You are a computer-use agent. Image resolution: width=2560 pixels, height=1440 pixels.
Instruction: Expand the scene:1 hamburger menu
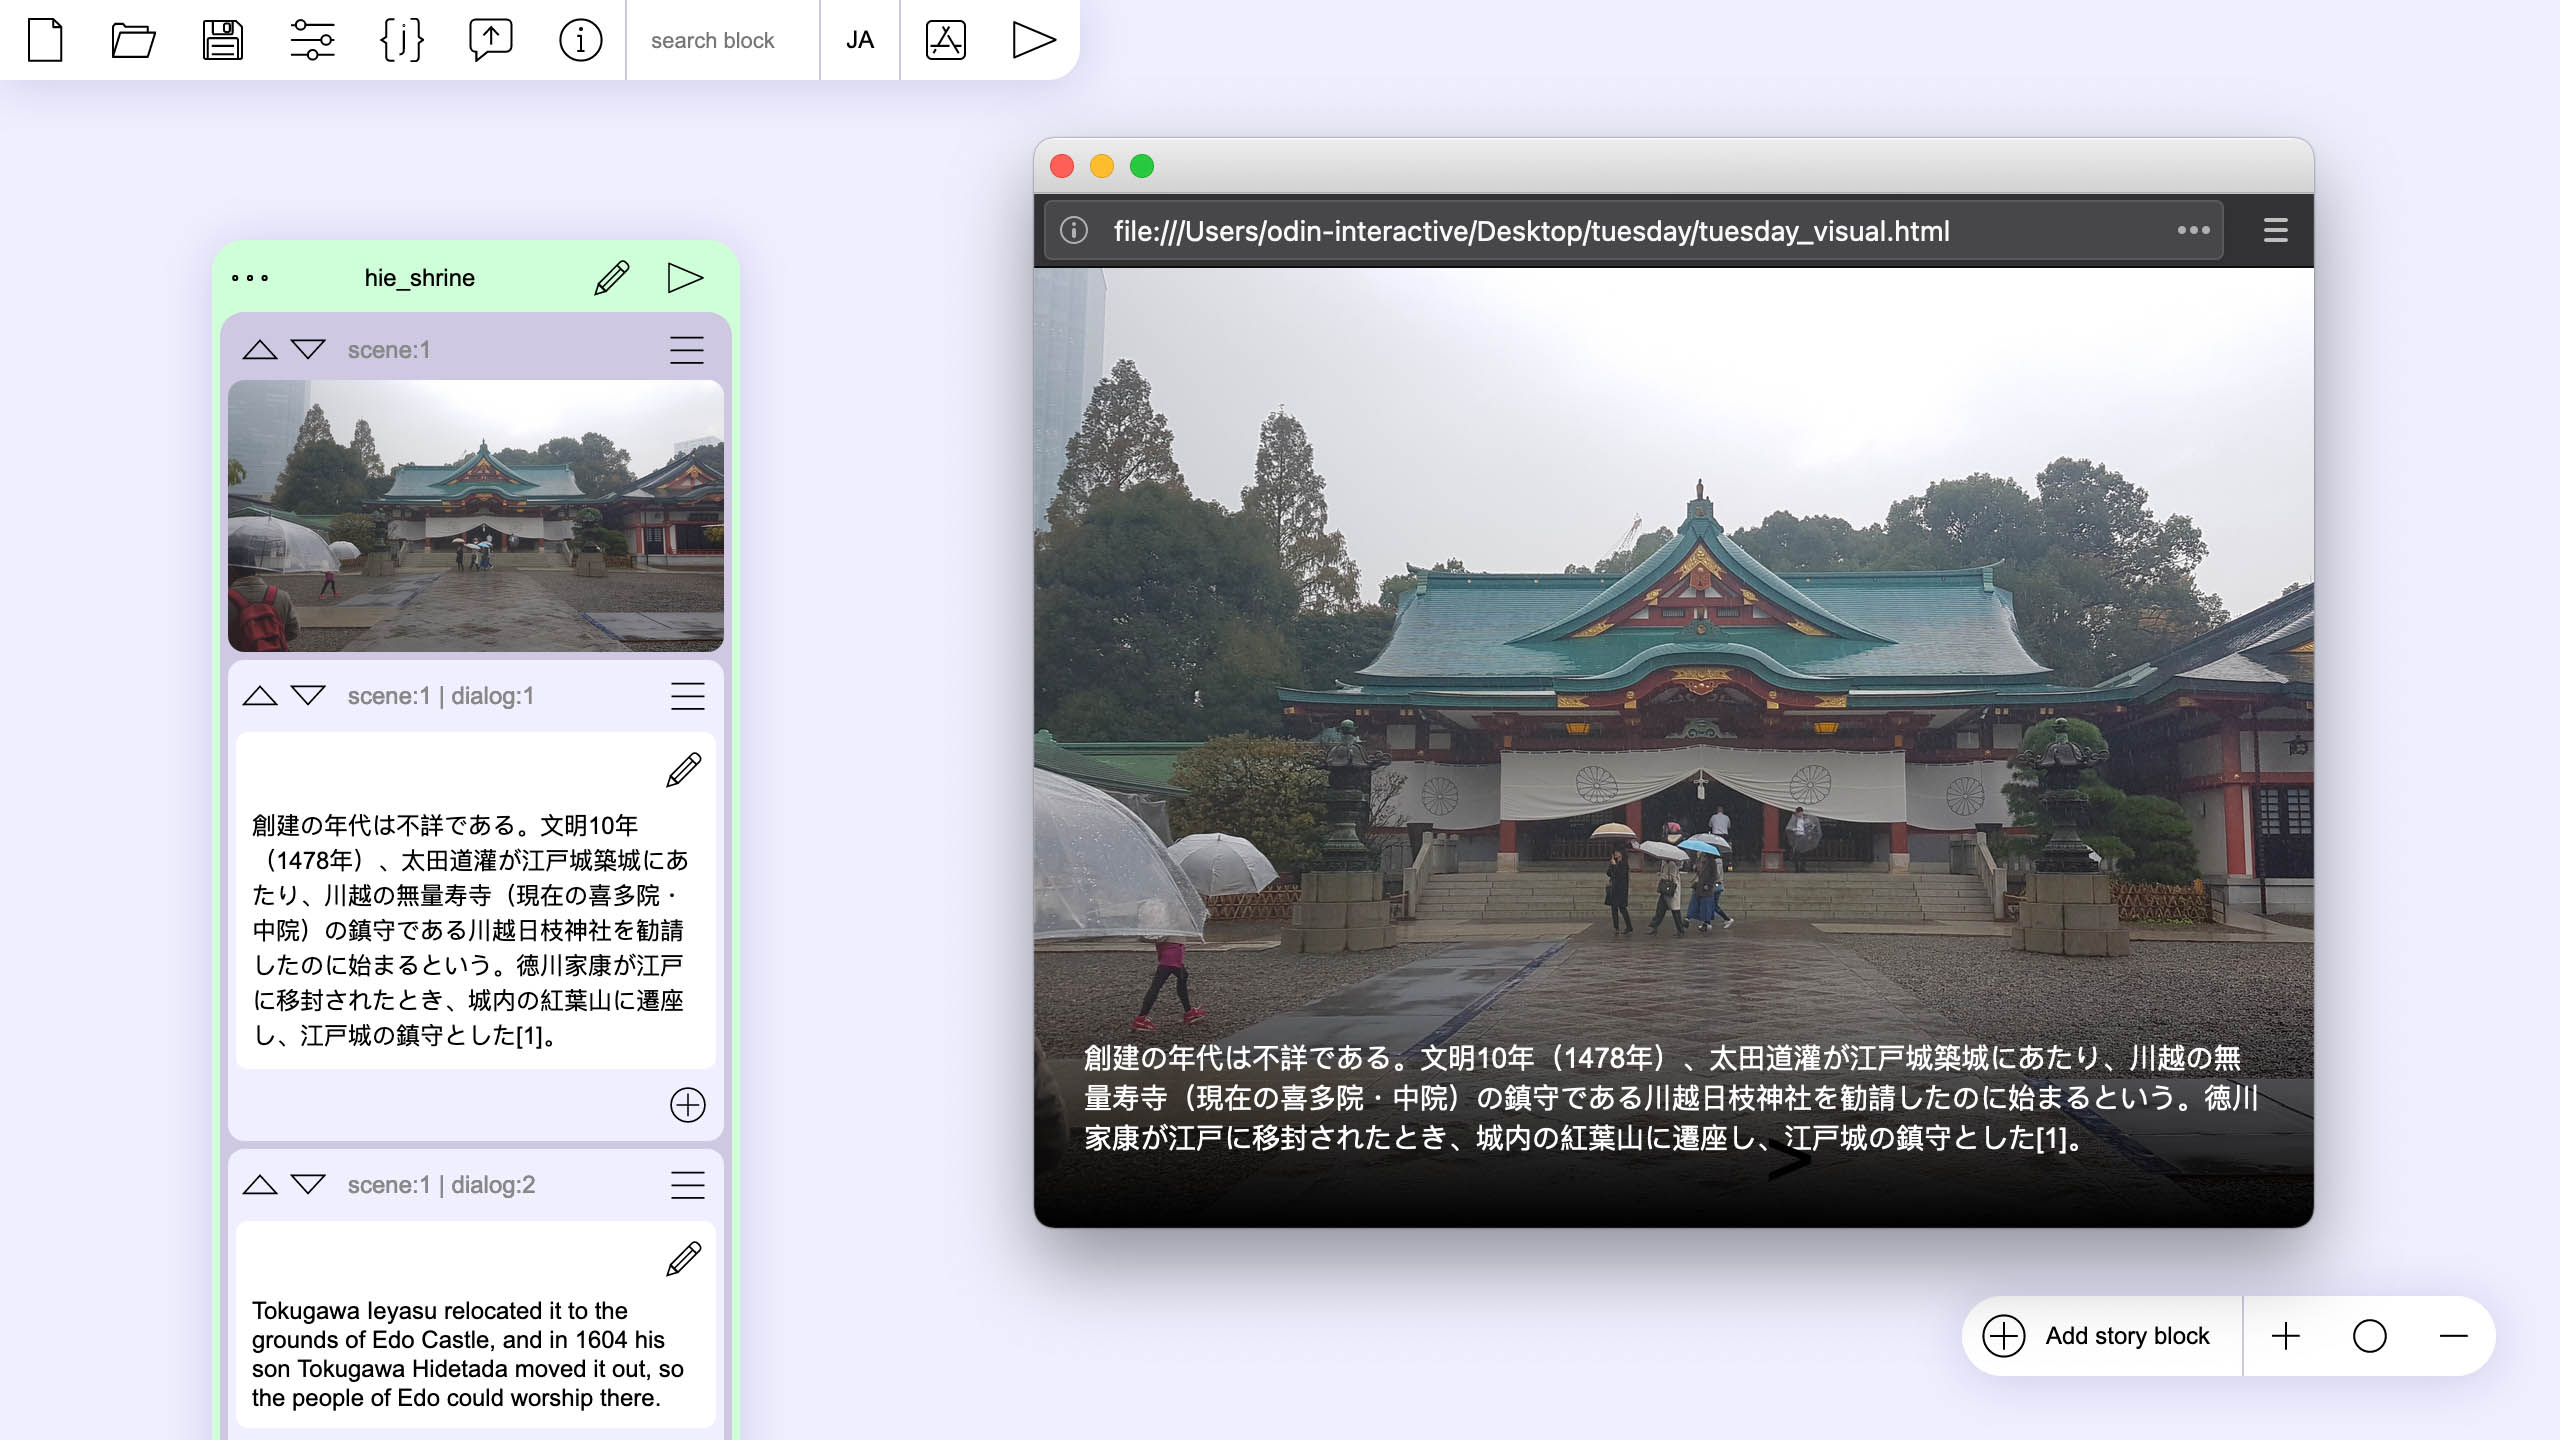click(x=686, y=350)
